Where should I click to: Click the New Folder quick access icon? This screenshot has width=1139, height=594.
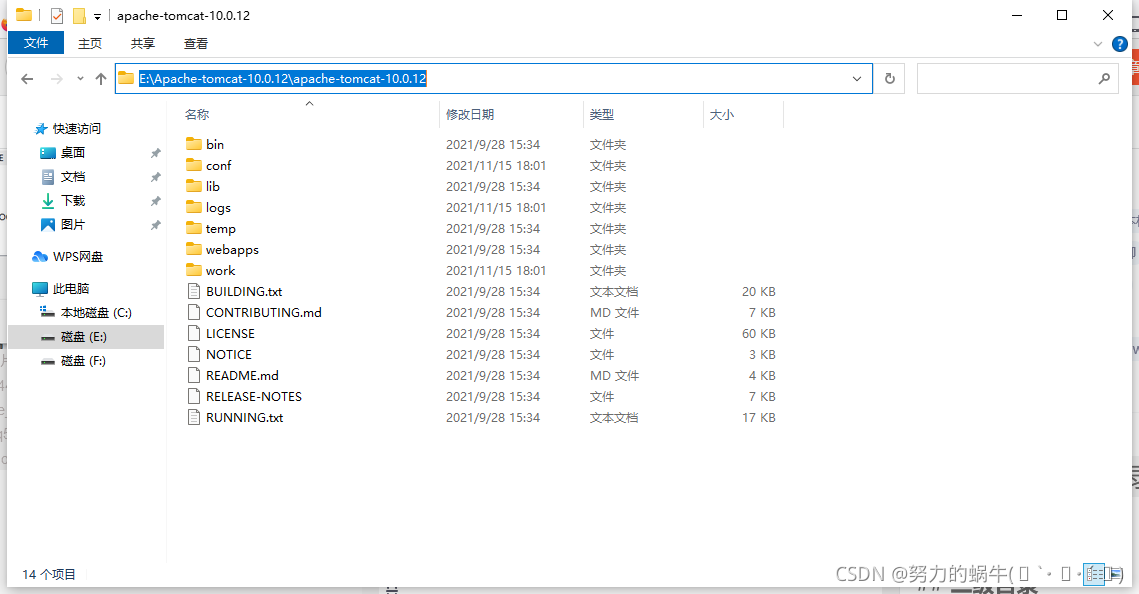[79, 15]
